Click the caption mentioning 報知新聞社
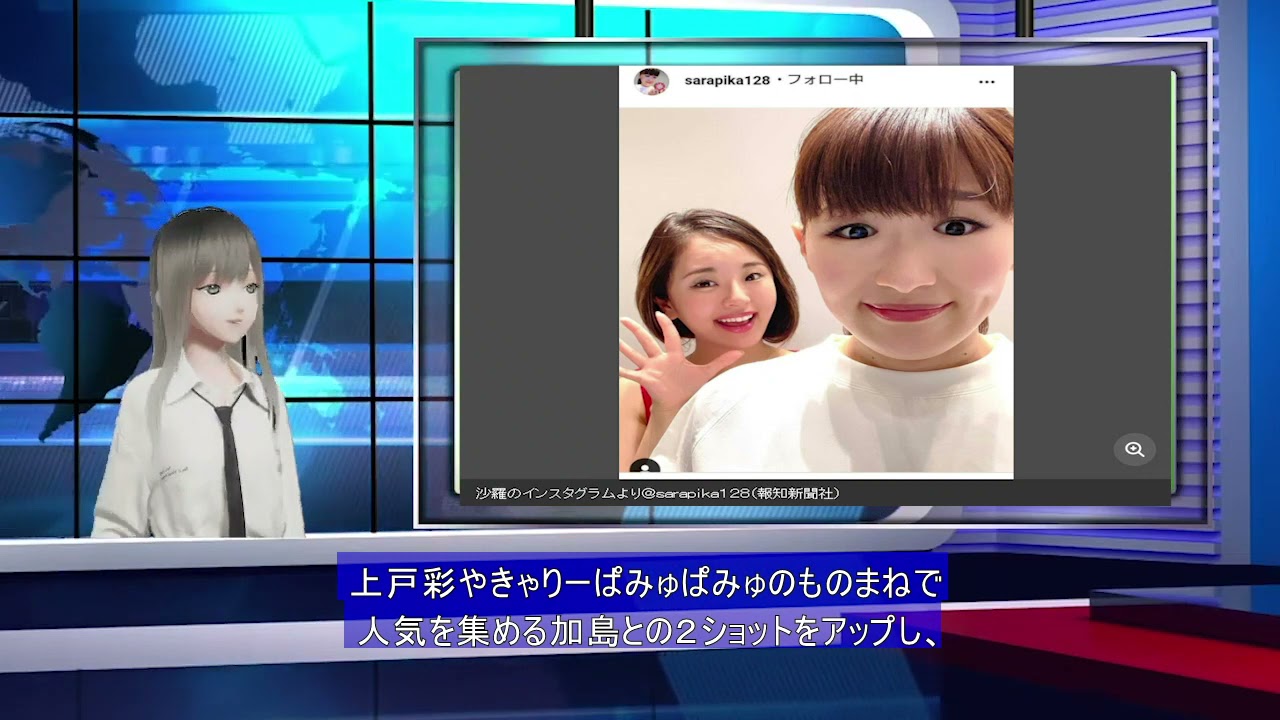 tap(657, 493)
